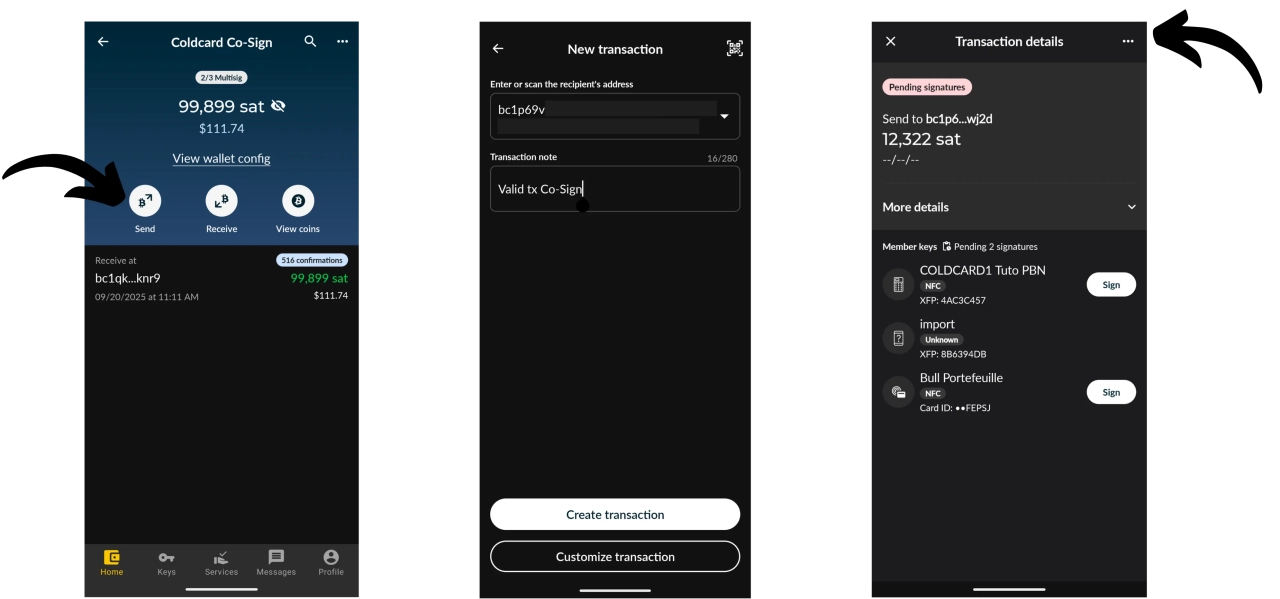Switch to the Messages tab
The width and height of the screenshot is (1280, 599).
[x=276, y=563]
